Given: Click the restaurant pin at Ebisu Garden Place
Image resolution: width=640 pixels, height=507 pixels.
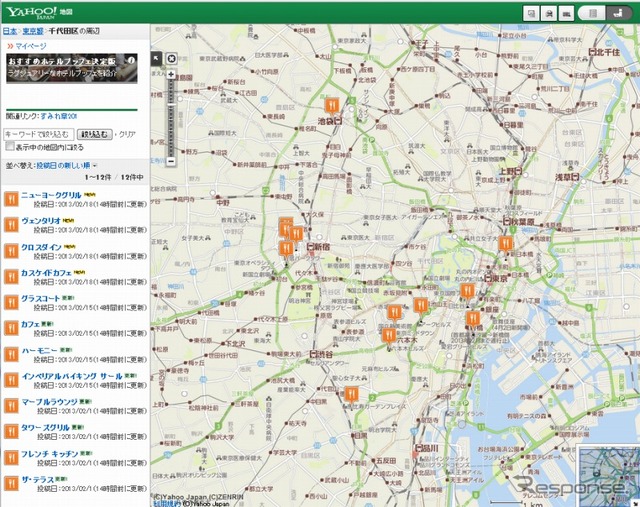Looking at the screenshot, I should (351, 394).
